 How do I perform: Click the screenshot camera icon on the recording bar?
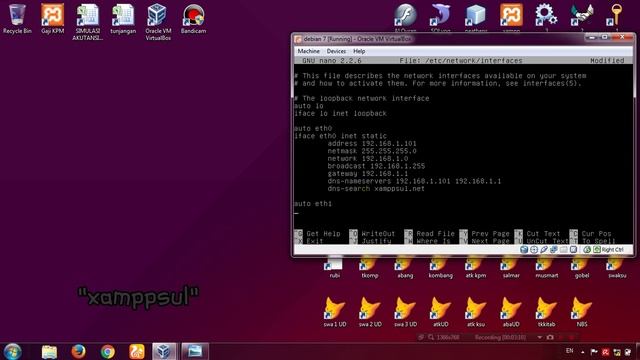point(550,338)
